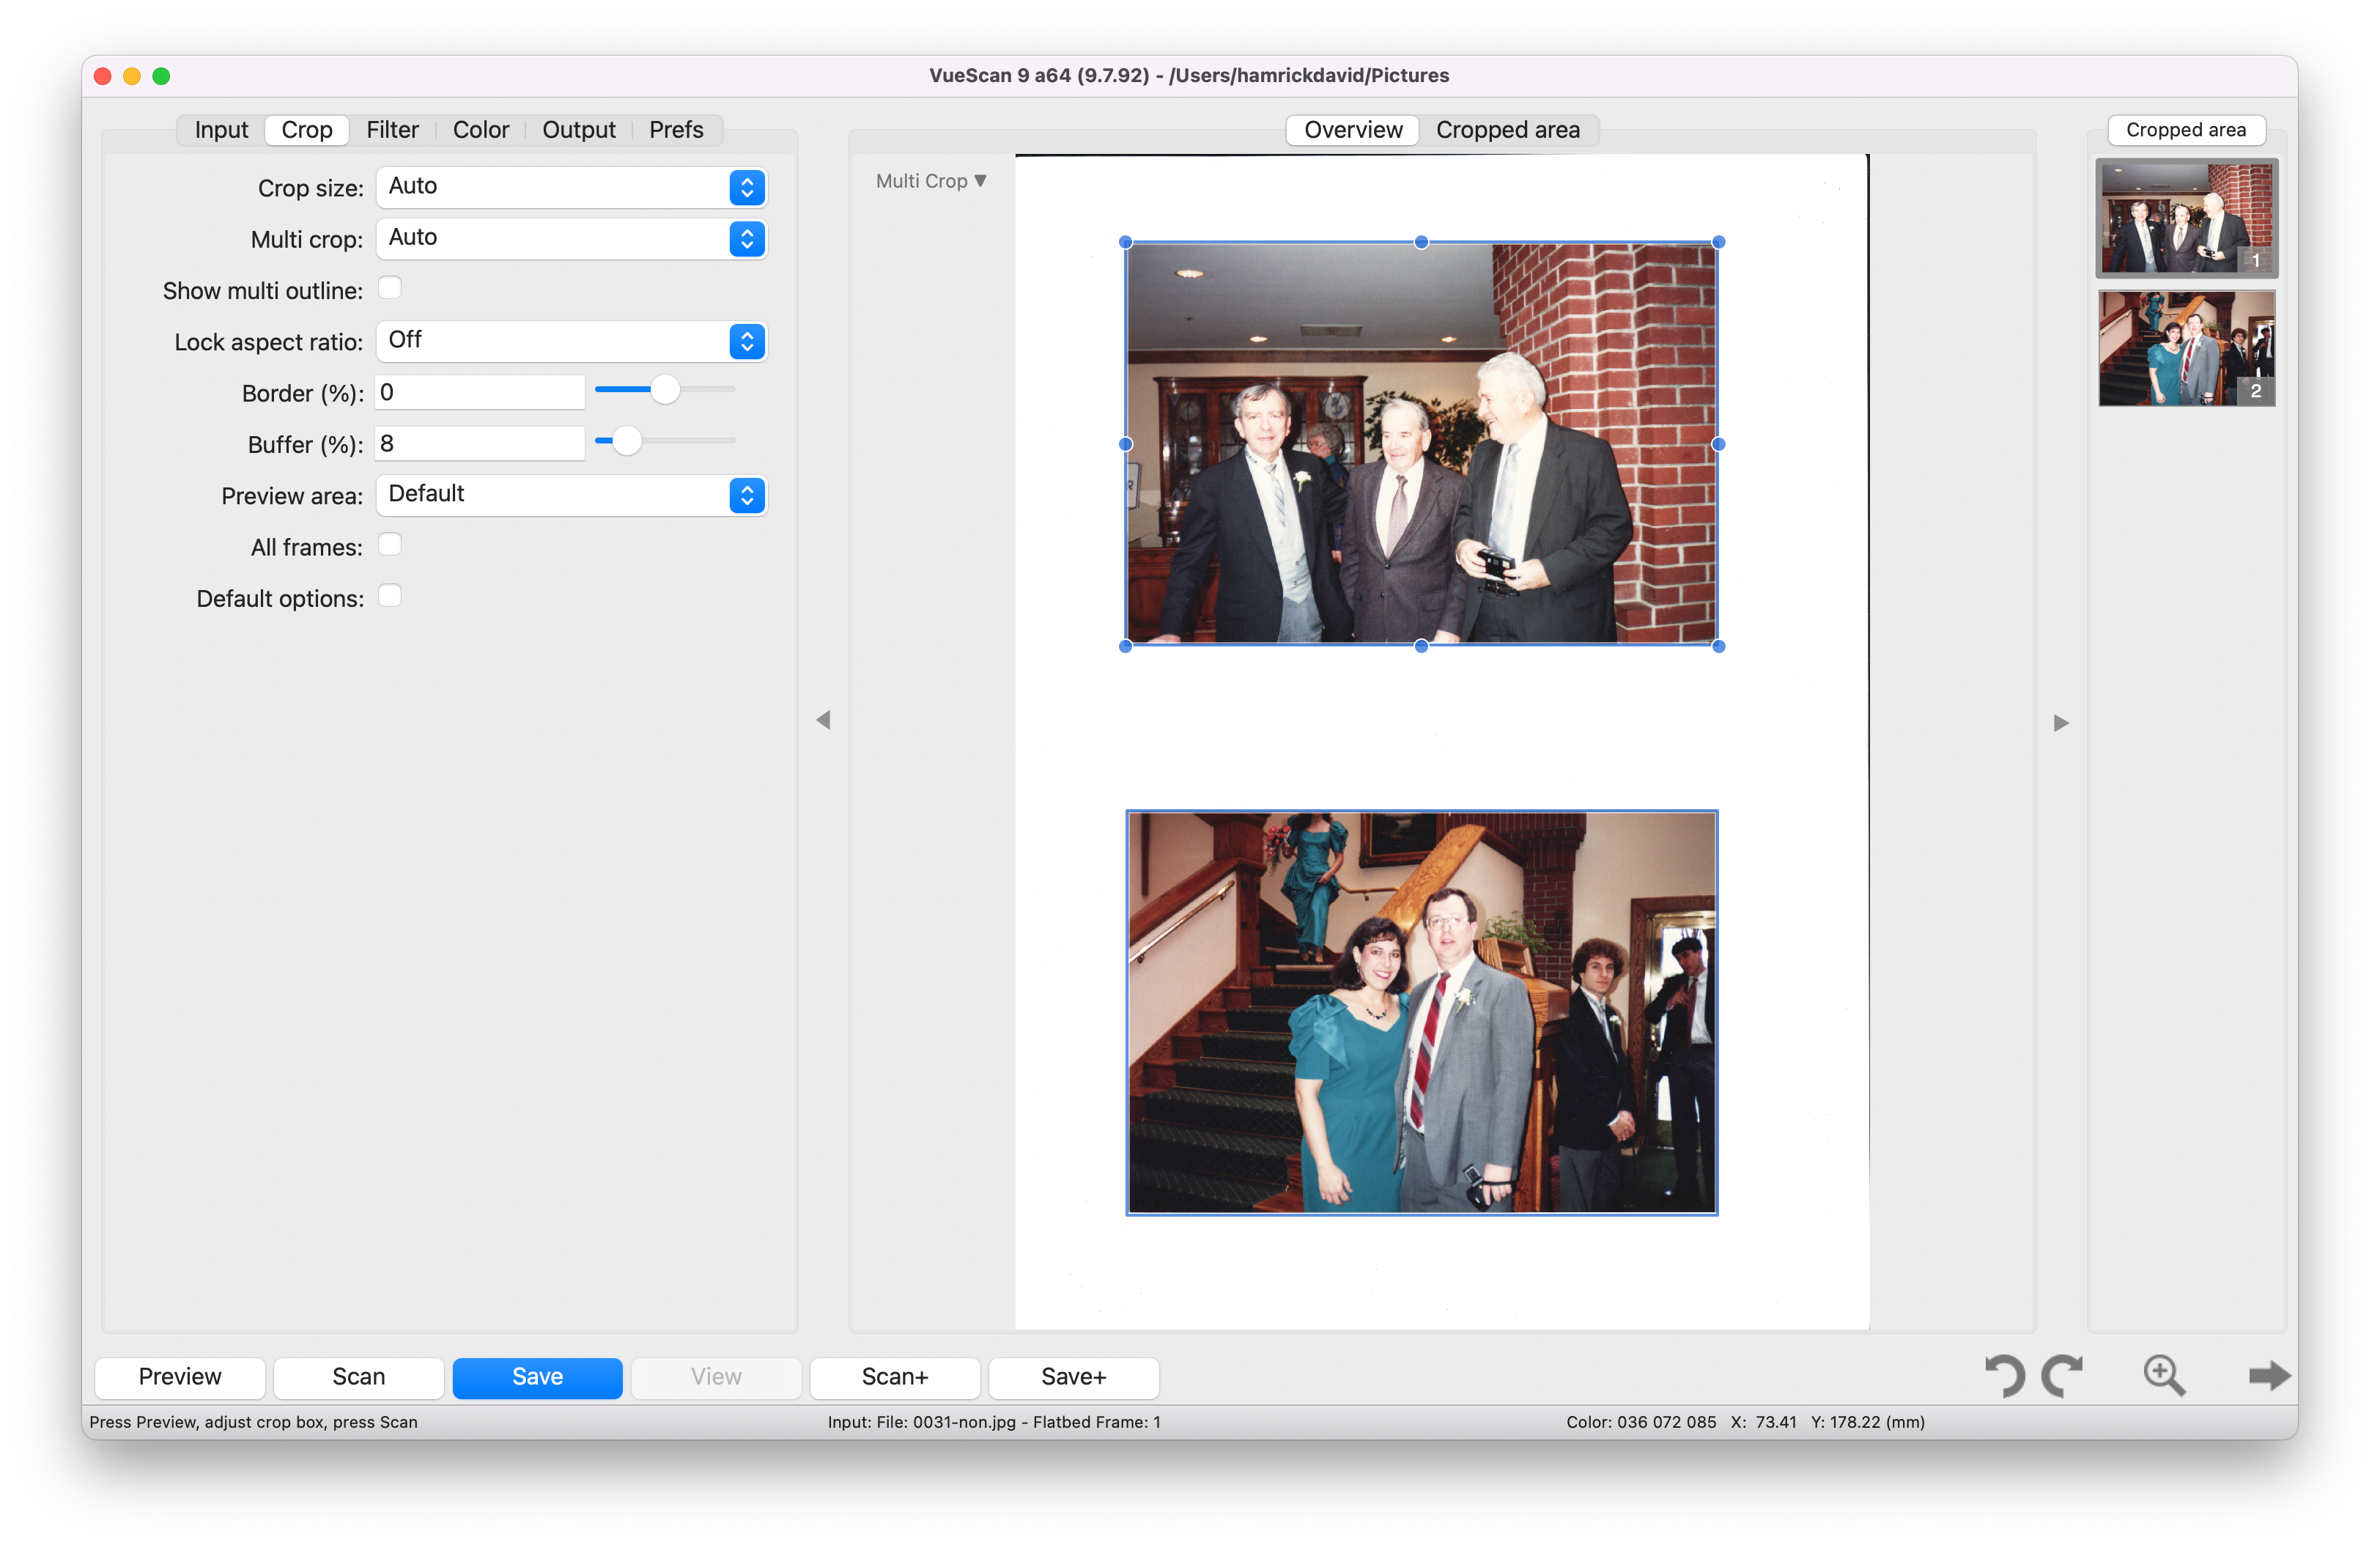This screenshot has height=1548, width=2380.
Task: Adjust the Buffer percentage slider
Action: tap(627, 440)
